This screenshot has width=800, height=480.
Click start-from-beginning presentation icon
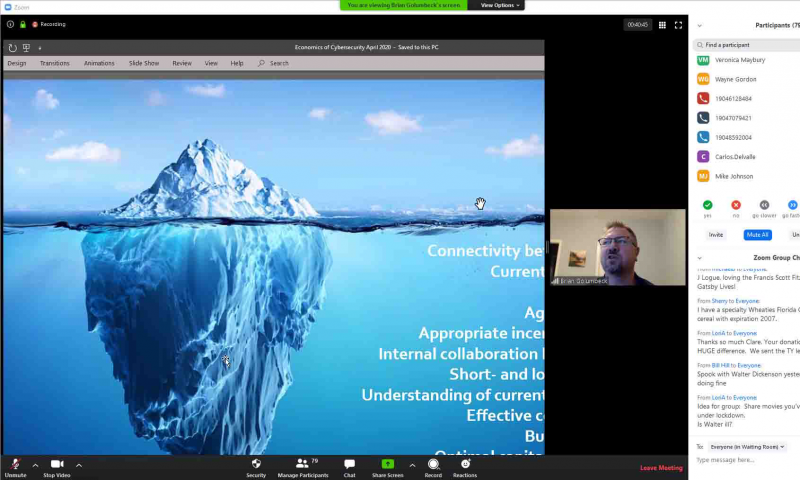[x=26, y=47]
